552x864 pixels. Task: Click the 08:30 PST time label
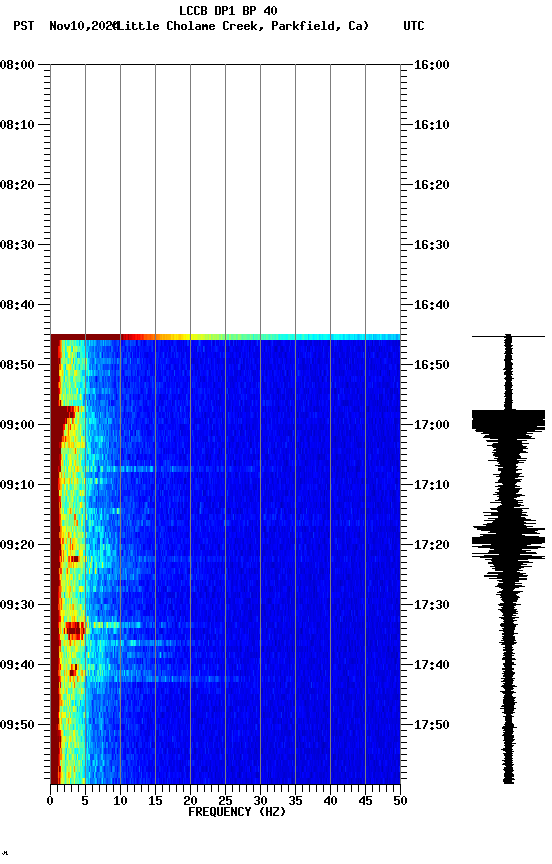(x=17, y=245)
